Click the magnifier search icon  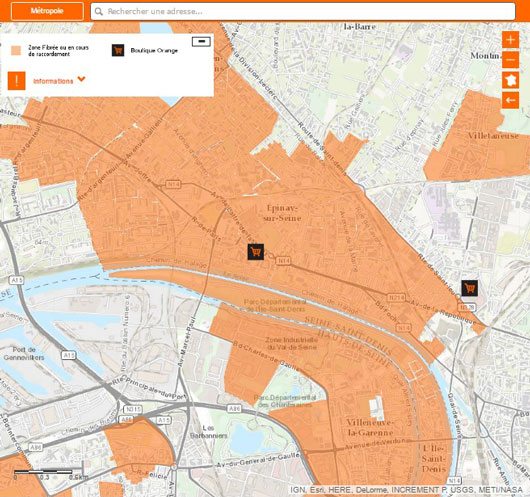[x=99, y=11]
